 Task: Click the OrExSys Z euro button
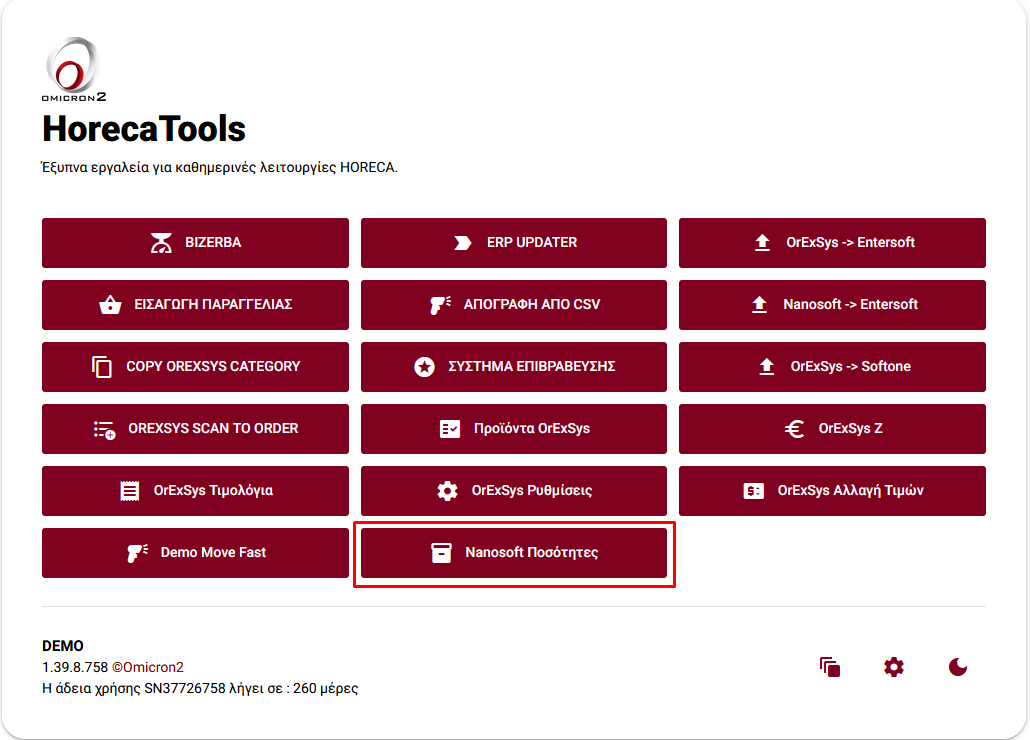832,429
